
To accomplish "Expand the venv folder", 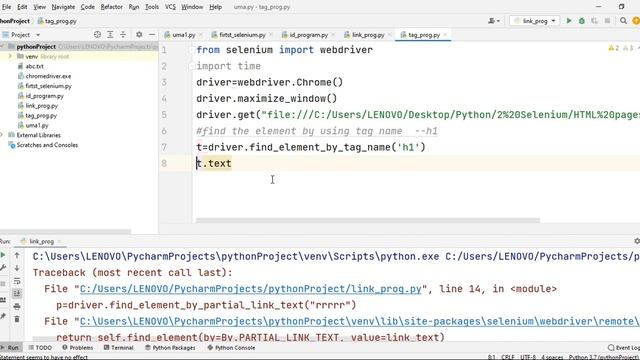I will coord(10,56).
